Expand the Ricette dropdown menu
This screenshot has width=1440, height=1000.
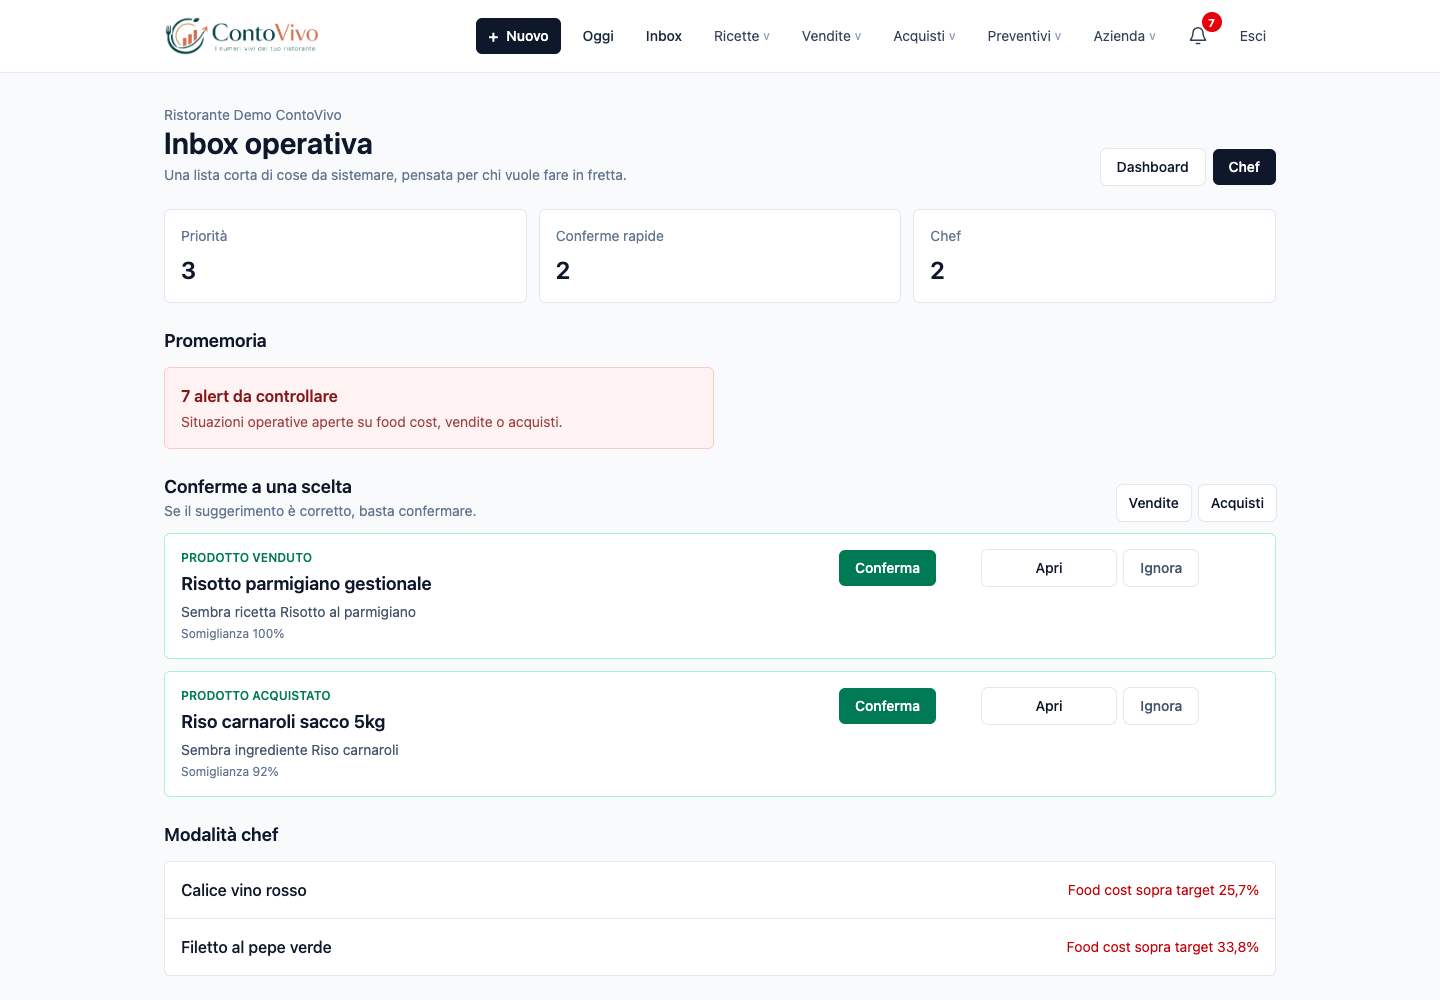[742, 36]
